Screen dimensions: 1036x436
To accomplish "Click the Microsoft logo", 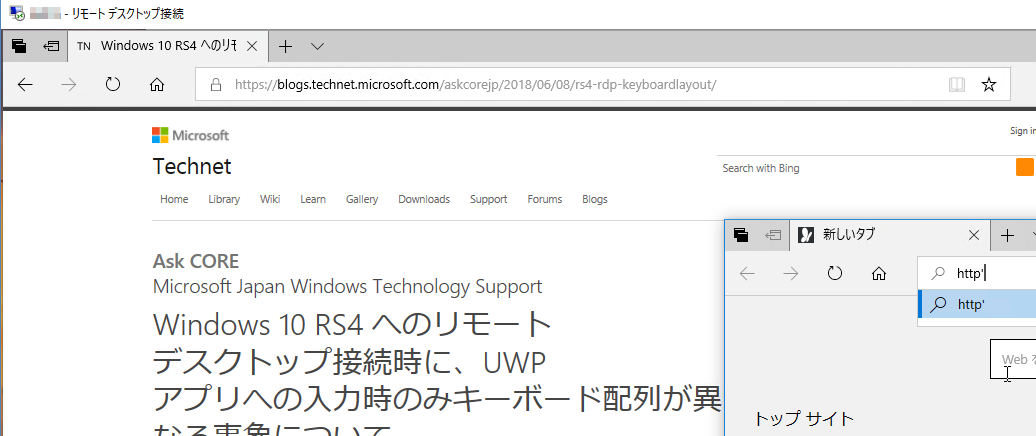I will pos(190,135).
